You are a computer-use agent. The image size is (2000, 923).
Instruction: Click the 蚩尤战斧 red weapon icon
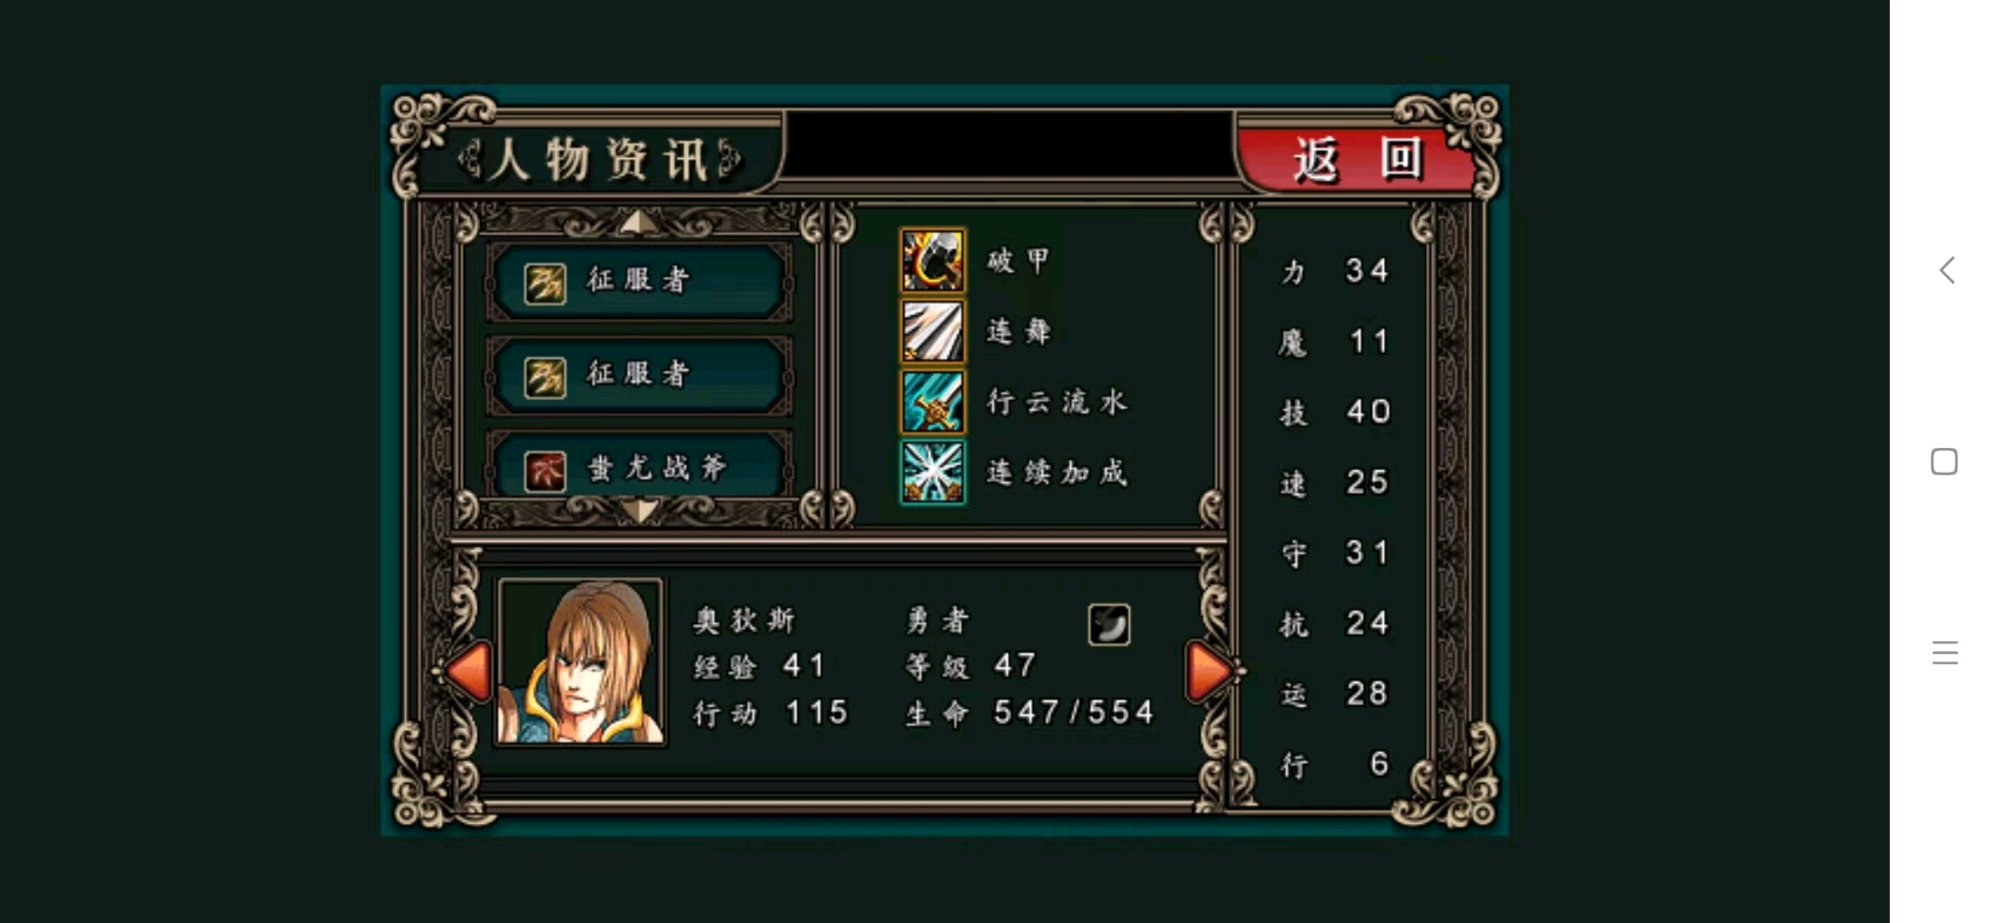tap(545, 470)
